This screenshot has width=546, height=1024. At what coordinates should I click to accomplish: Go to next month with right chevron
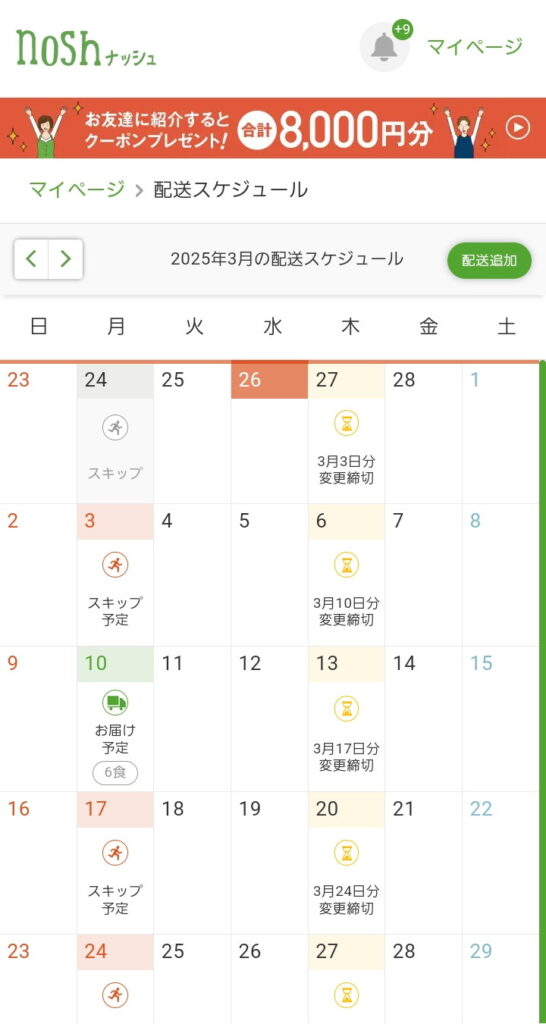tap(66, 259)
